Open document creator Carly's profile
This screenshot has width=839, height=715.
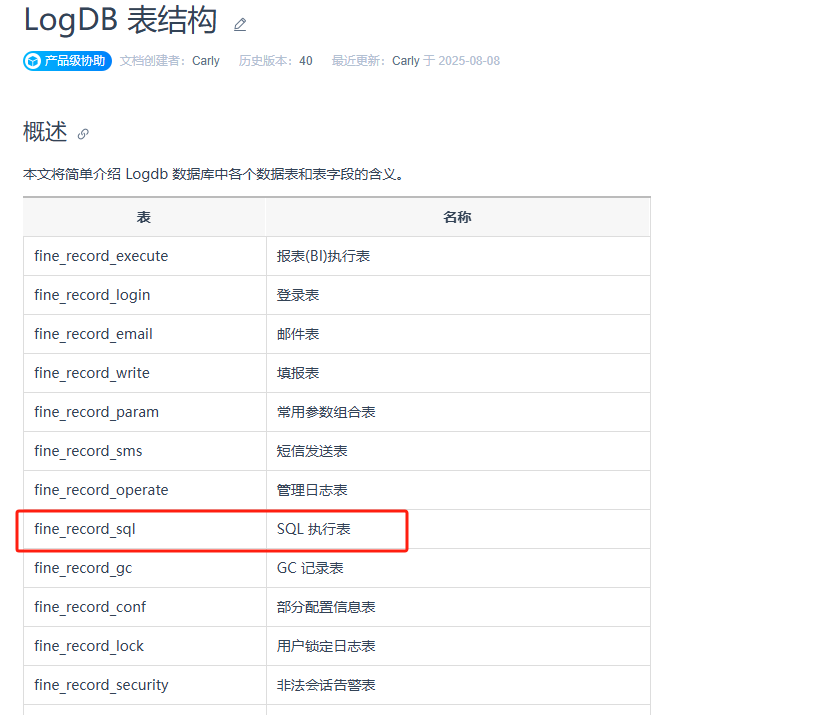pyautogui.click(x=205, y=61)
